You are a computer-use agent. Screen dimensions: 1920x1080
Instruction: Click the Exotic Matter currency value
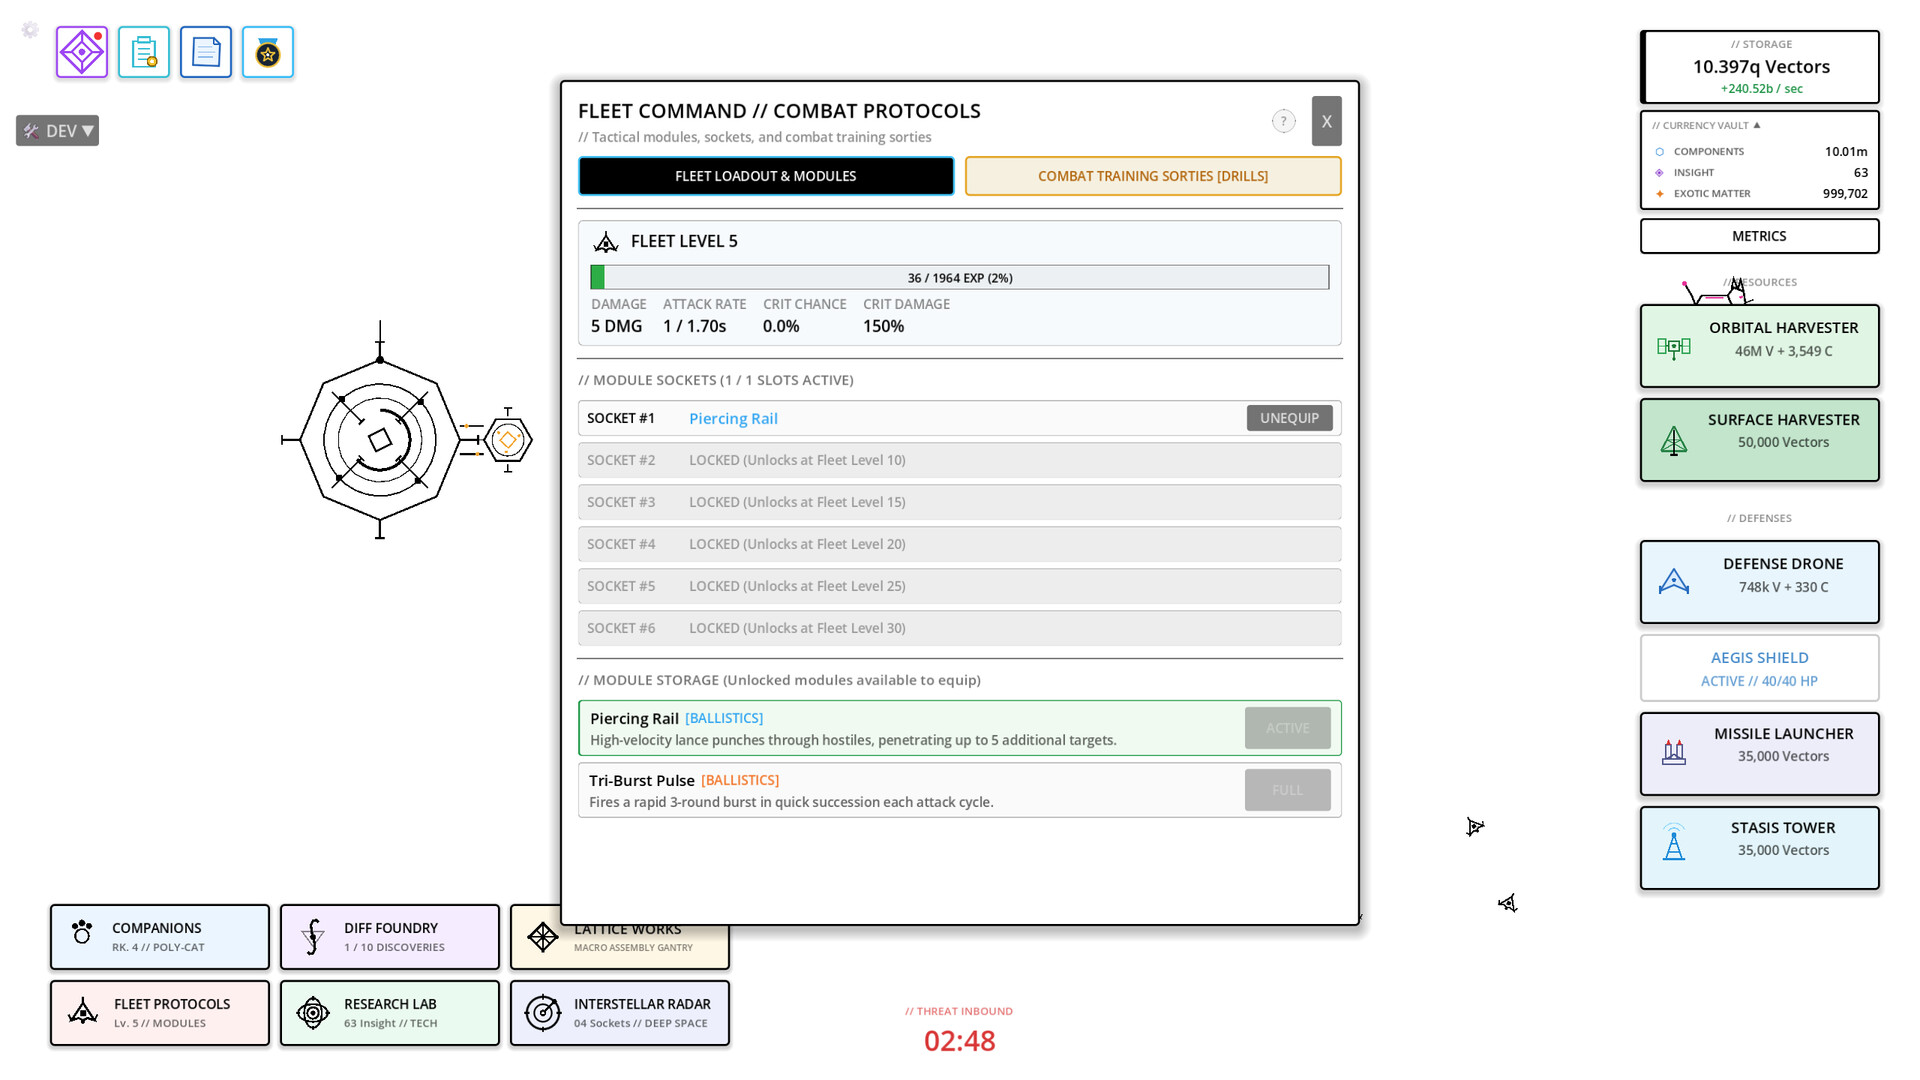(x=1845, y=194)
